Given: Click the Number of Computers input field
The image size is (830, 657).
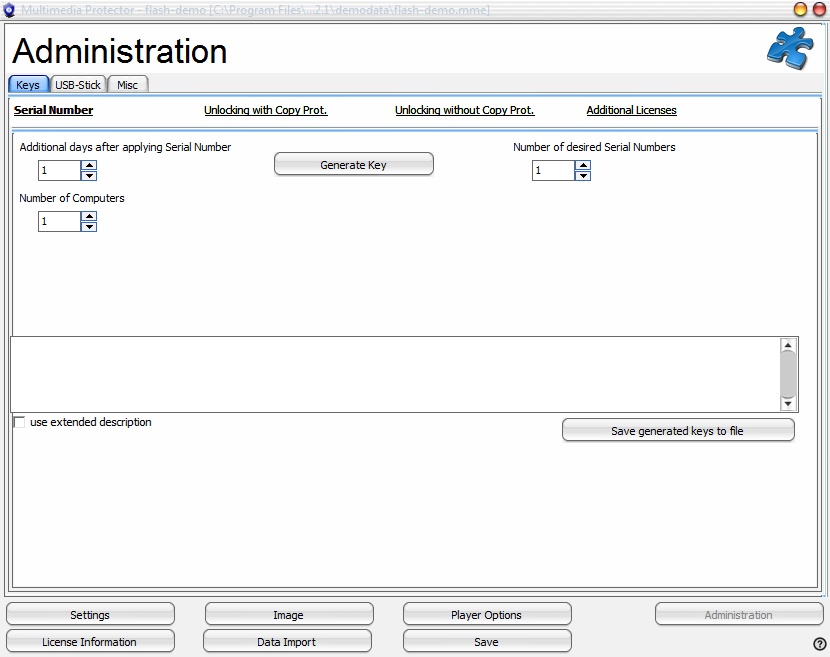Looking at the screenshot, I should (x=59, y=222).
